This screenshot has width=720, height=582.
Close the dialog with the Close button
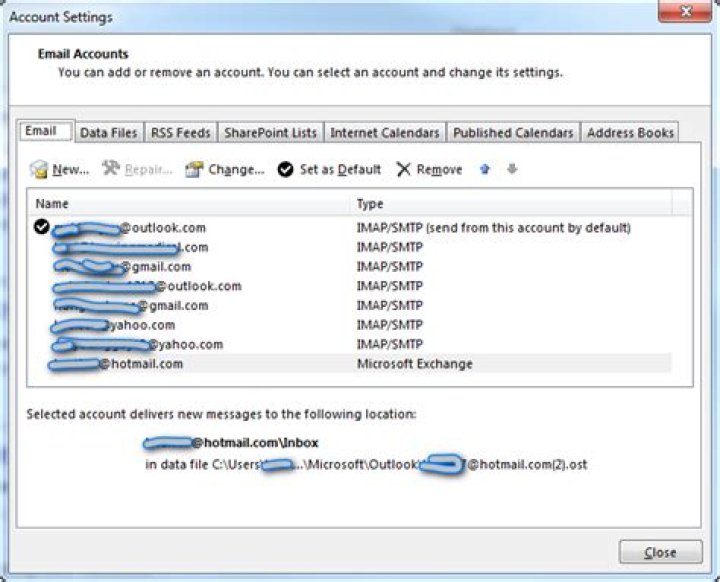coord(660,552)
